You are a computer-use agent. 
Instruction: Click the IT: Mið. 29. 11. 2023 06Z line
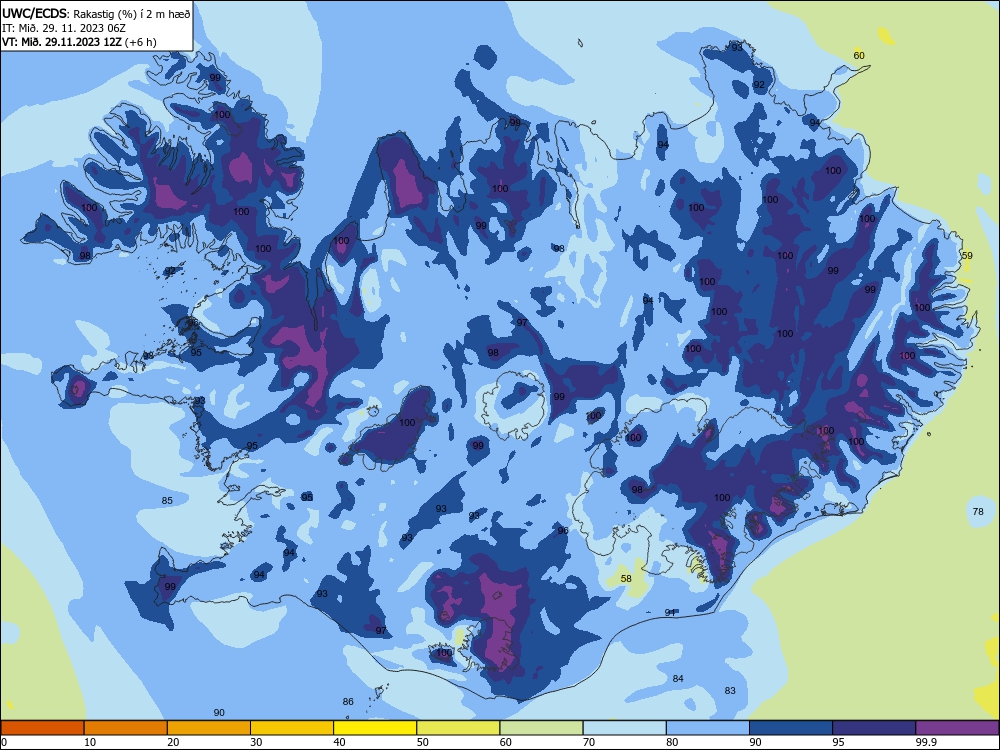(x=64, y=28)
